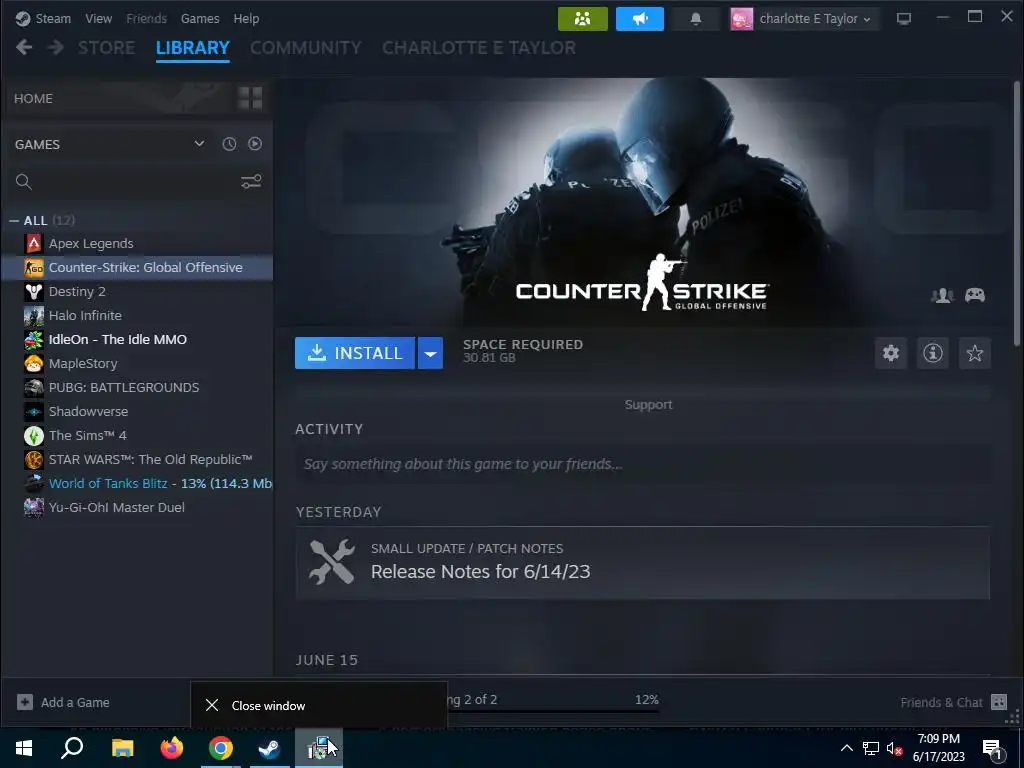The width and height of the screenshot is (1024, 768).
Task: Open the Windows Start menu
Action: click(24, 748)
